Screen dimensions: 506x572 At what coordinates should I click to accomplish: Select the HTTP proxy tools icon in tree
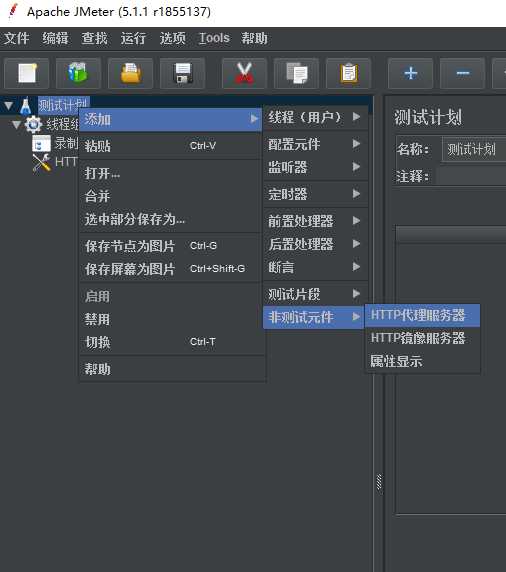(x=42, y=162)
